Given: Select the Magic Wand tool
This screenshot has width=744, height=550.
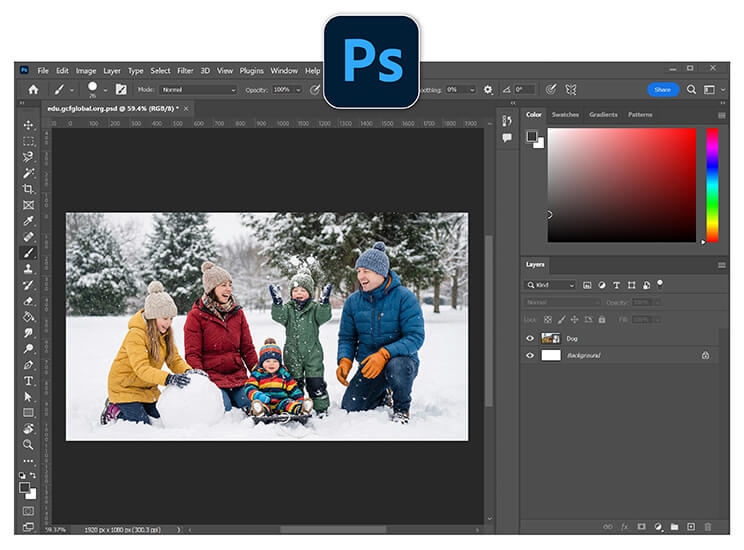Looking at the screenshot, I should 28,173.
